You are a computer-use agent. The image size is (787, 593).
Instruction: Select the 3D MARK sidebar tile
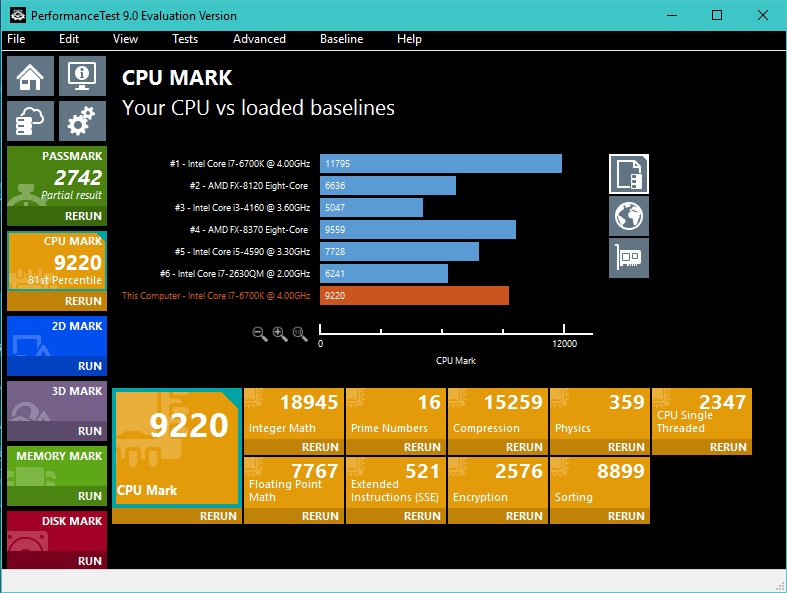[x=57, y=401]
